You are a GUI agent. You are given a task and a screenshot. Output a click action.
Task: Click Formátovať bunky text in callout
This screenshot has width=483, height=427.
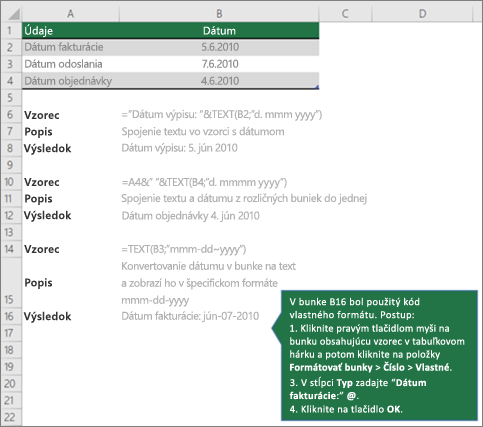click(331, 367)
